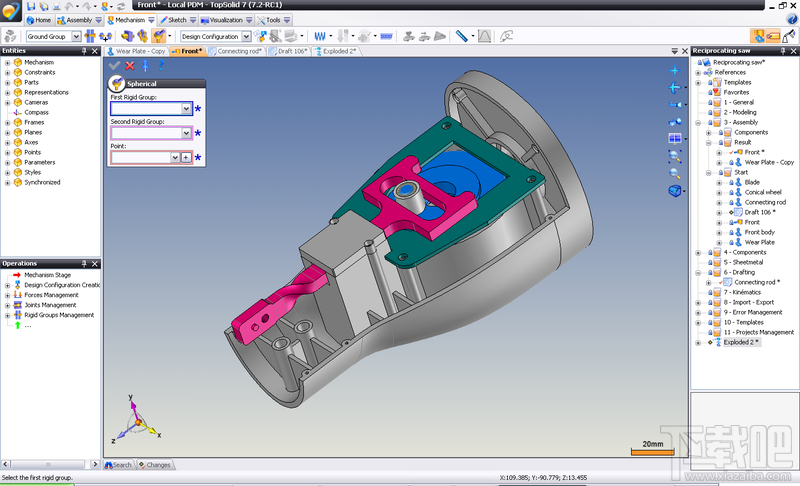
Task: Select Joints Management in Operations panel
Action: (x=50, y=305)
